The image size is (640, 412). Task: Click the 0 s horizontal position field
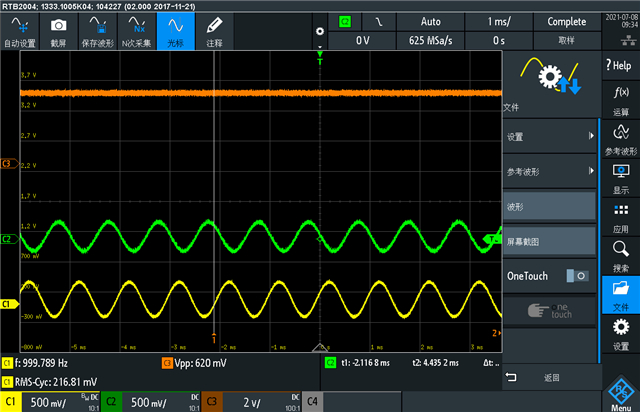coord(499,40)
